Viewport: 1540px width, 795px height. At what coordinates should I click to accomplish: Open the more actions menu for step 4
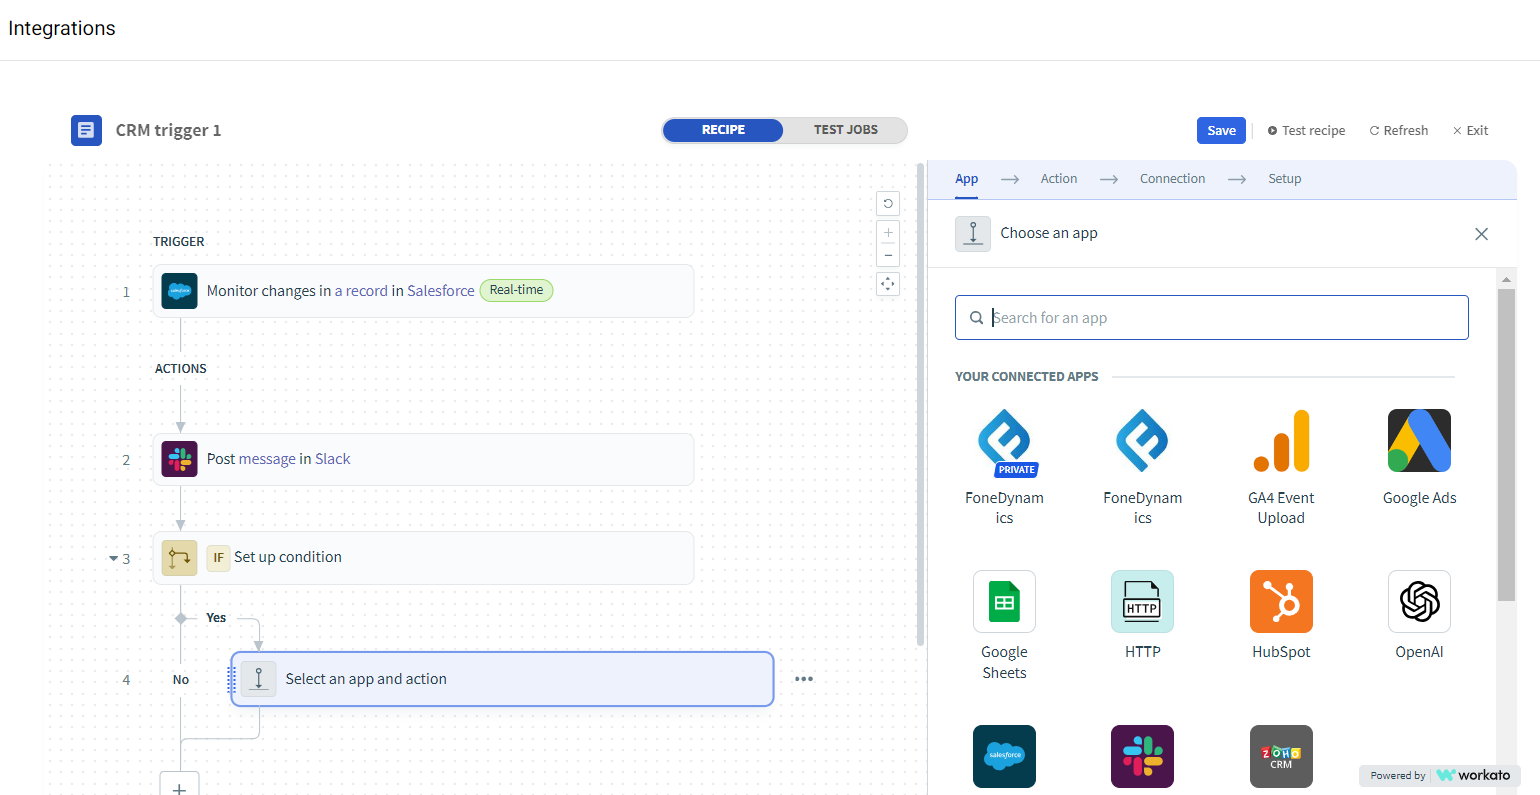click(x=803, y=679)
